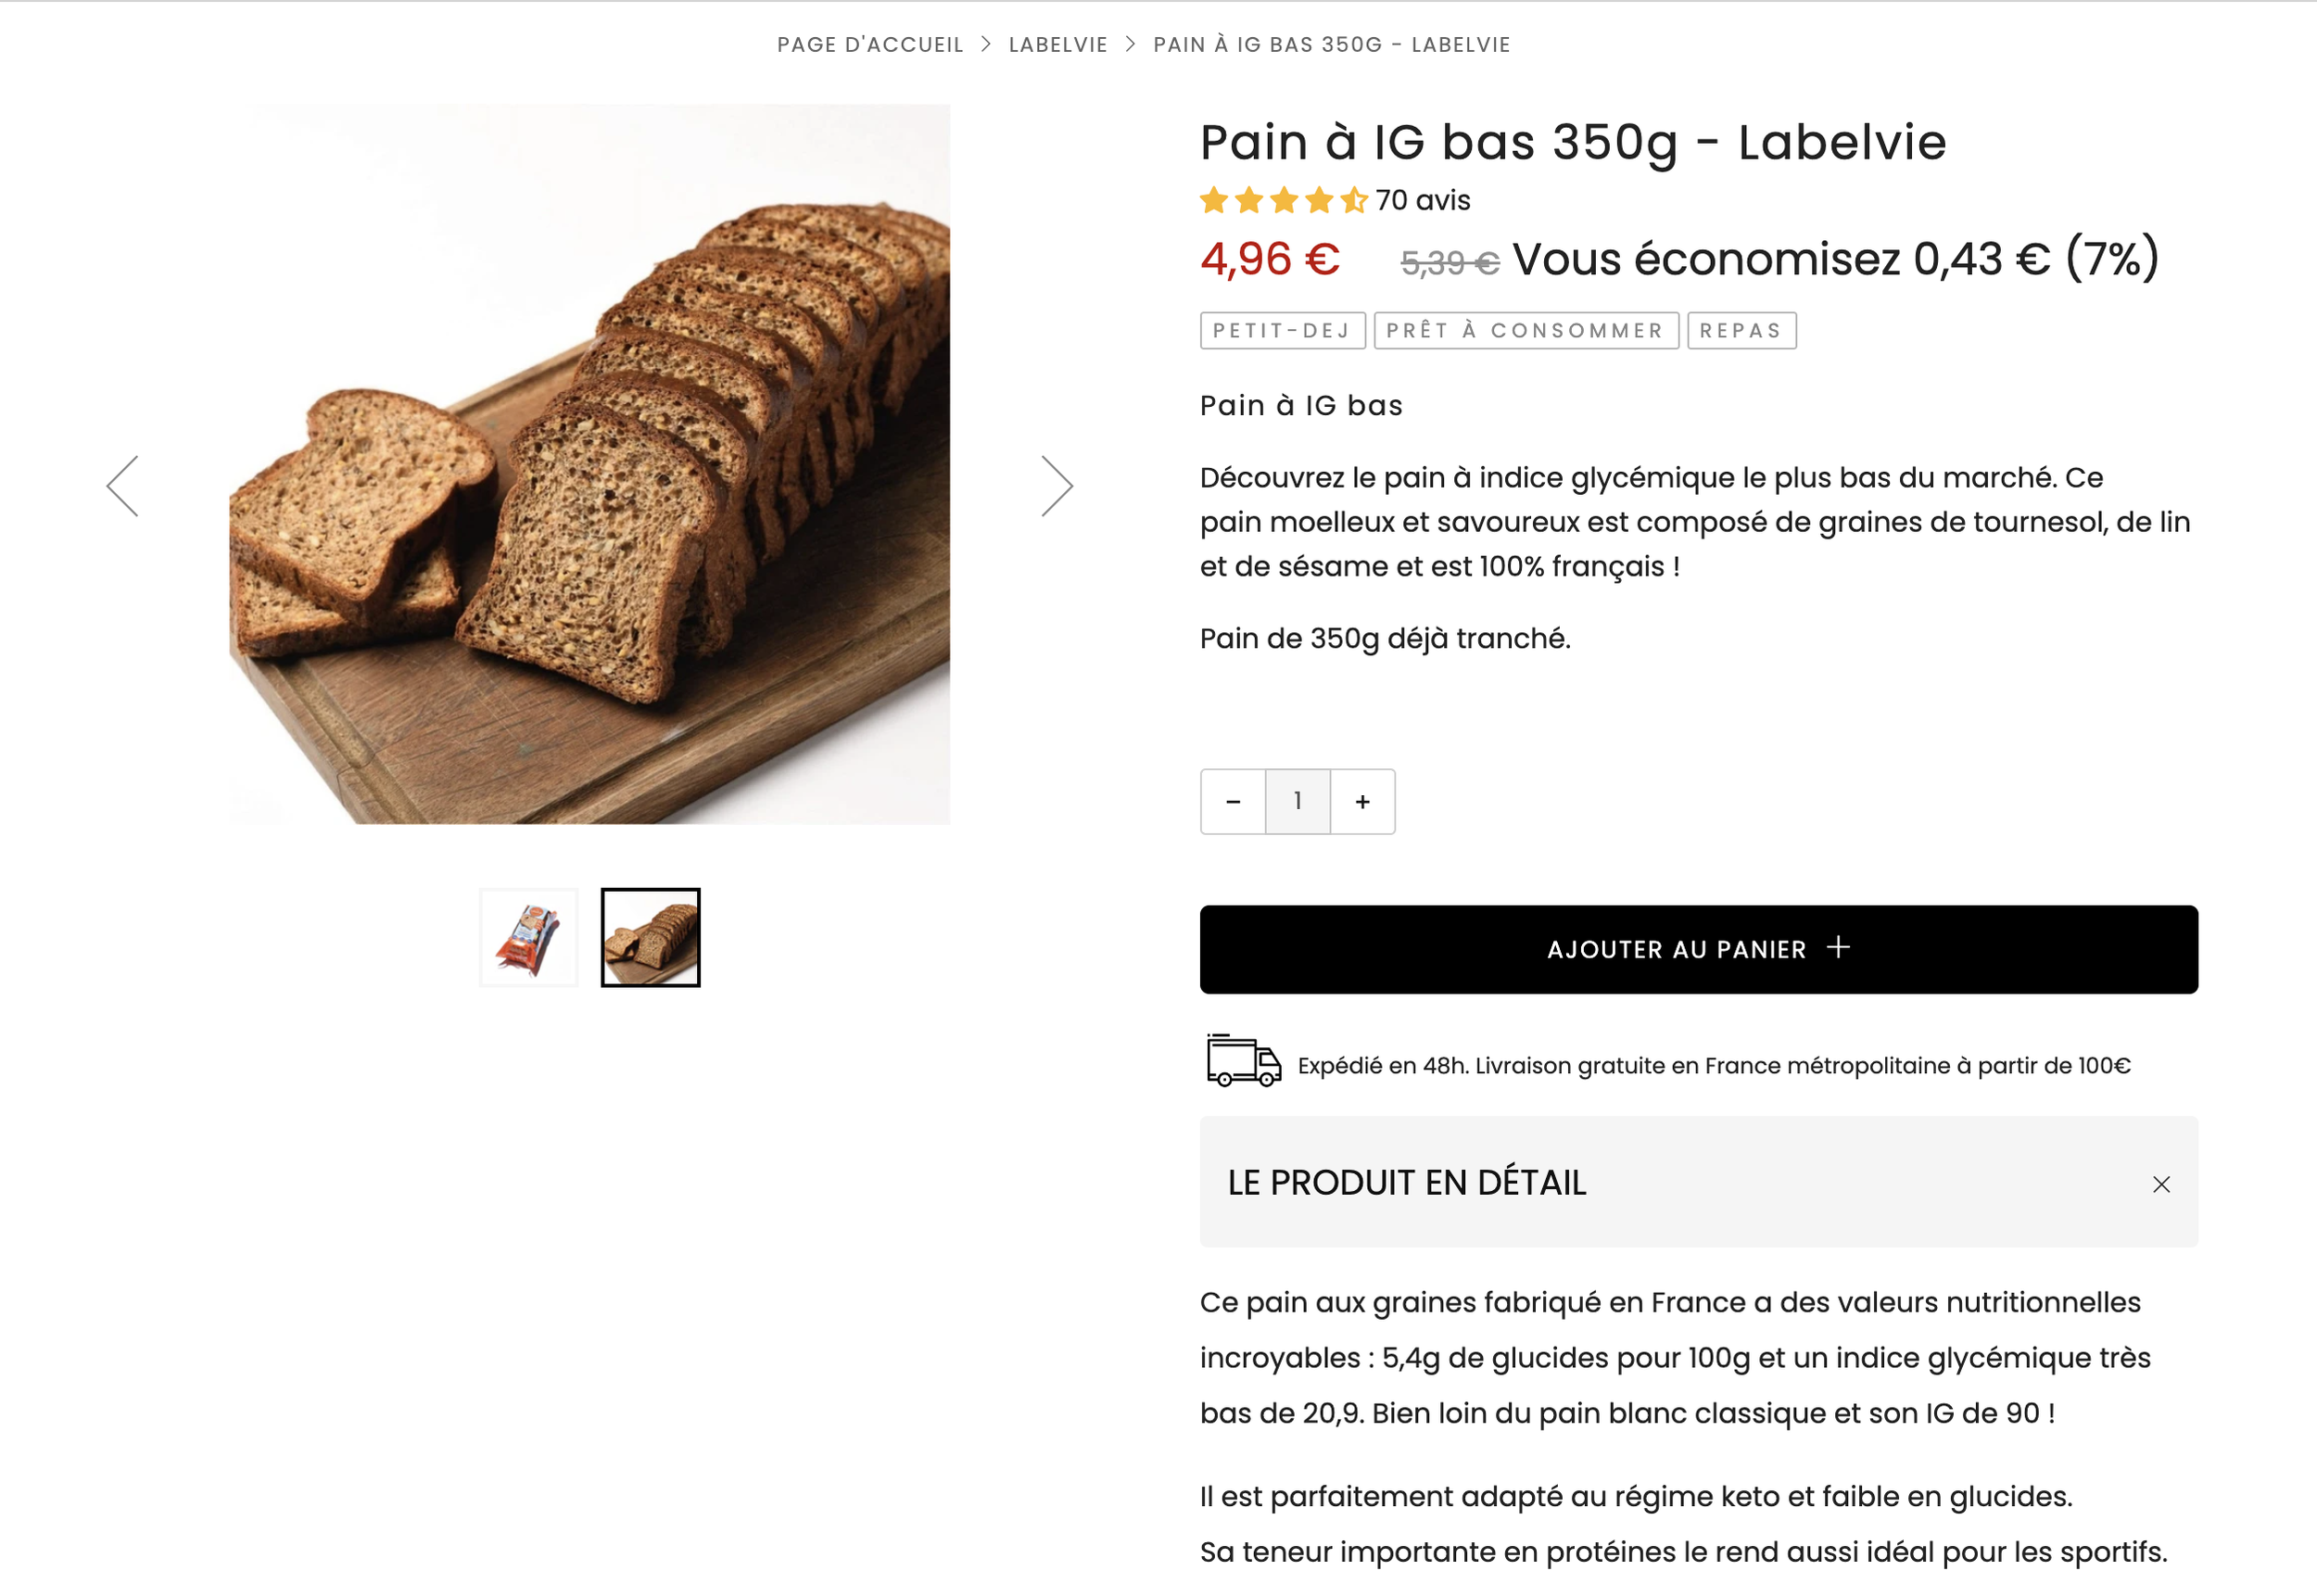Show previous product image with left arrow
2317x1596 pixels.
tap(122, 486)
